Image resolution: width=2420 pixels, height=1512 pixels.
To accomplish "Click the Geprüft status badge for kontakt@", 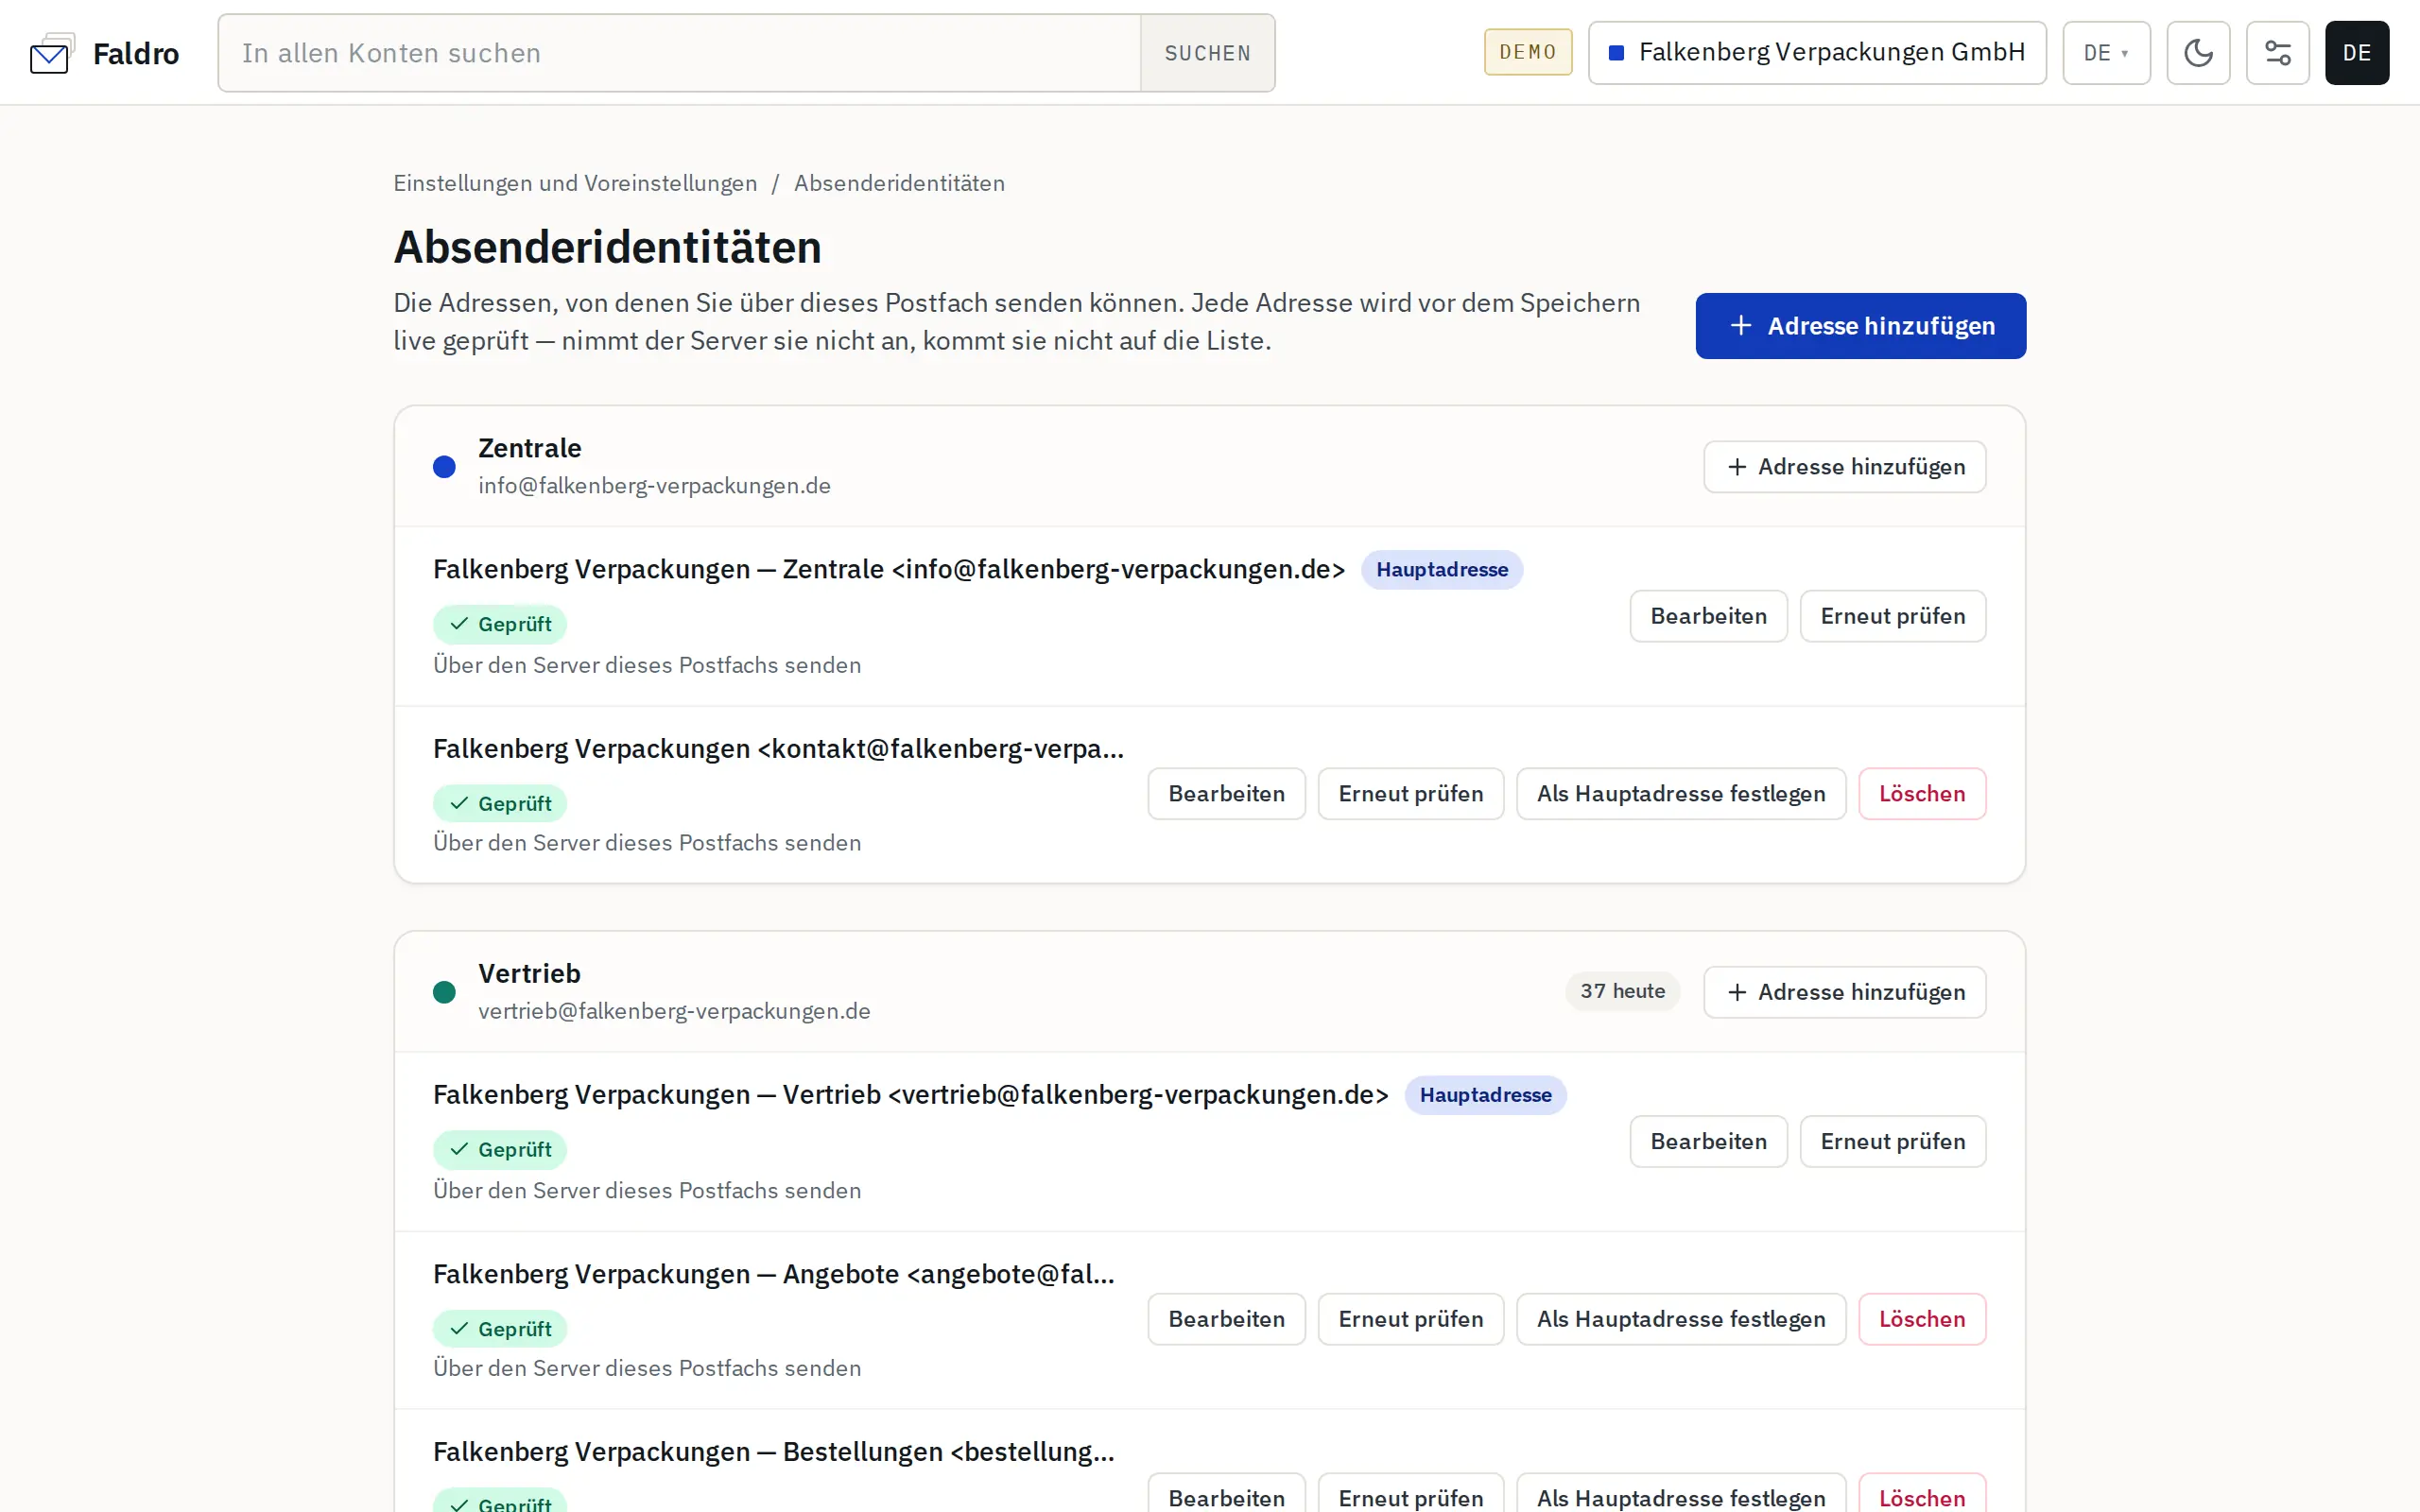I will (499, 804).
